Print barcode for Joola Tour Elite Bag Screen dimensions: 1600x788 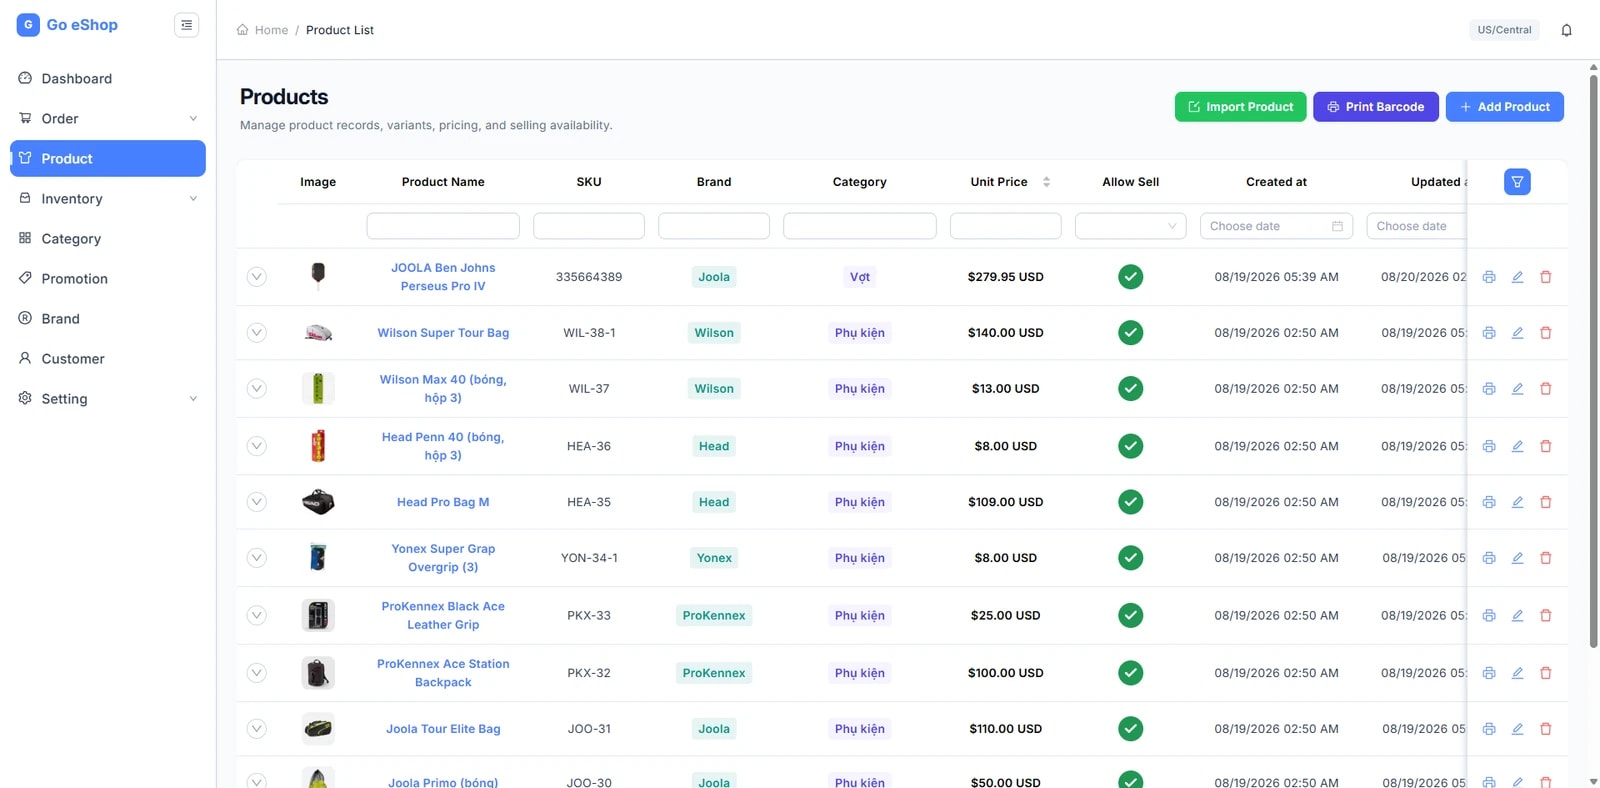click(1489, 729)
